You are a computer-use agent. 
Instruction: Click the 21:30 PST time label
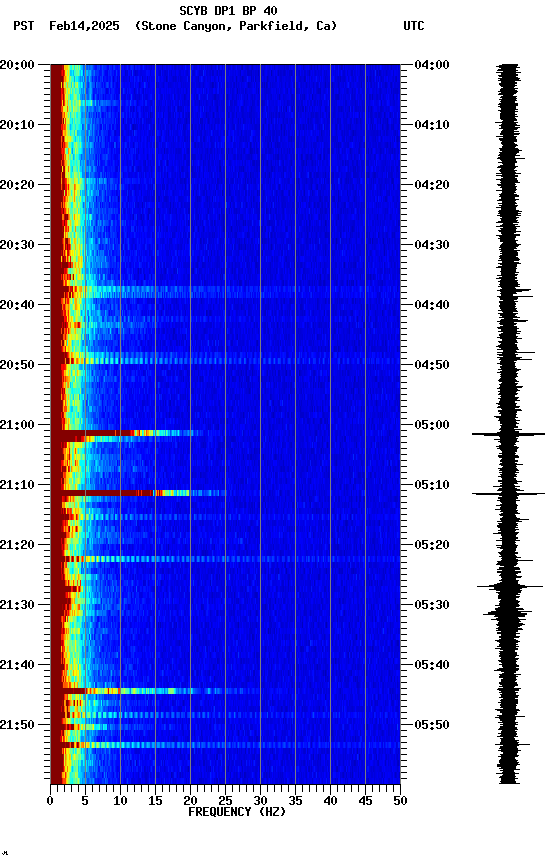[x=17, y=605]
